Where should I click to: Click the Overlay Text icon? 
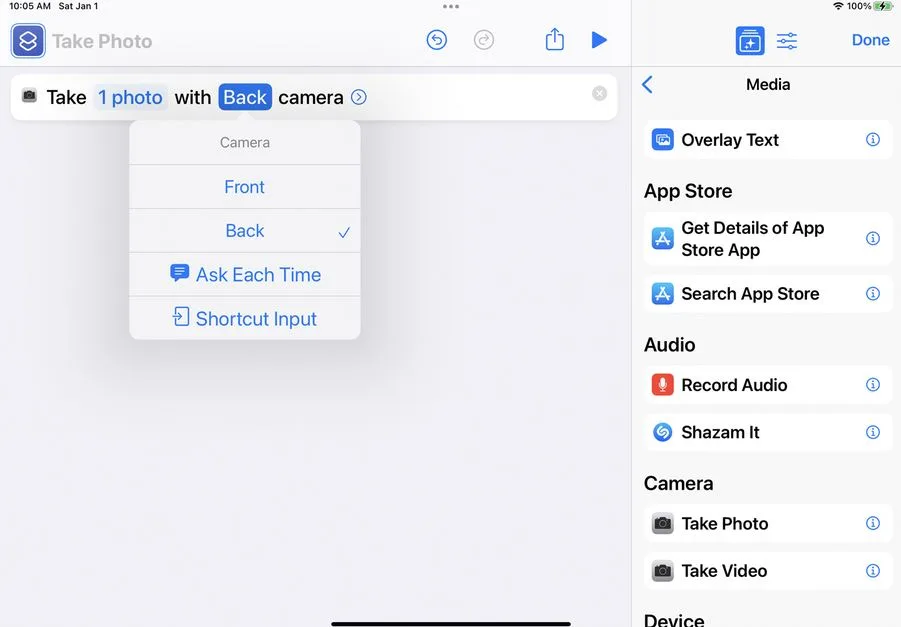(663, 140)
